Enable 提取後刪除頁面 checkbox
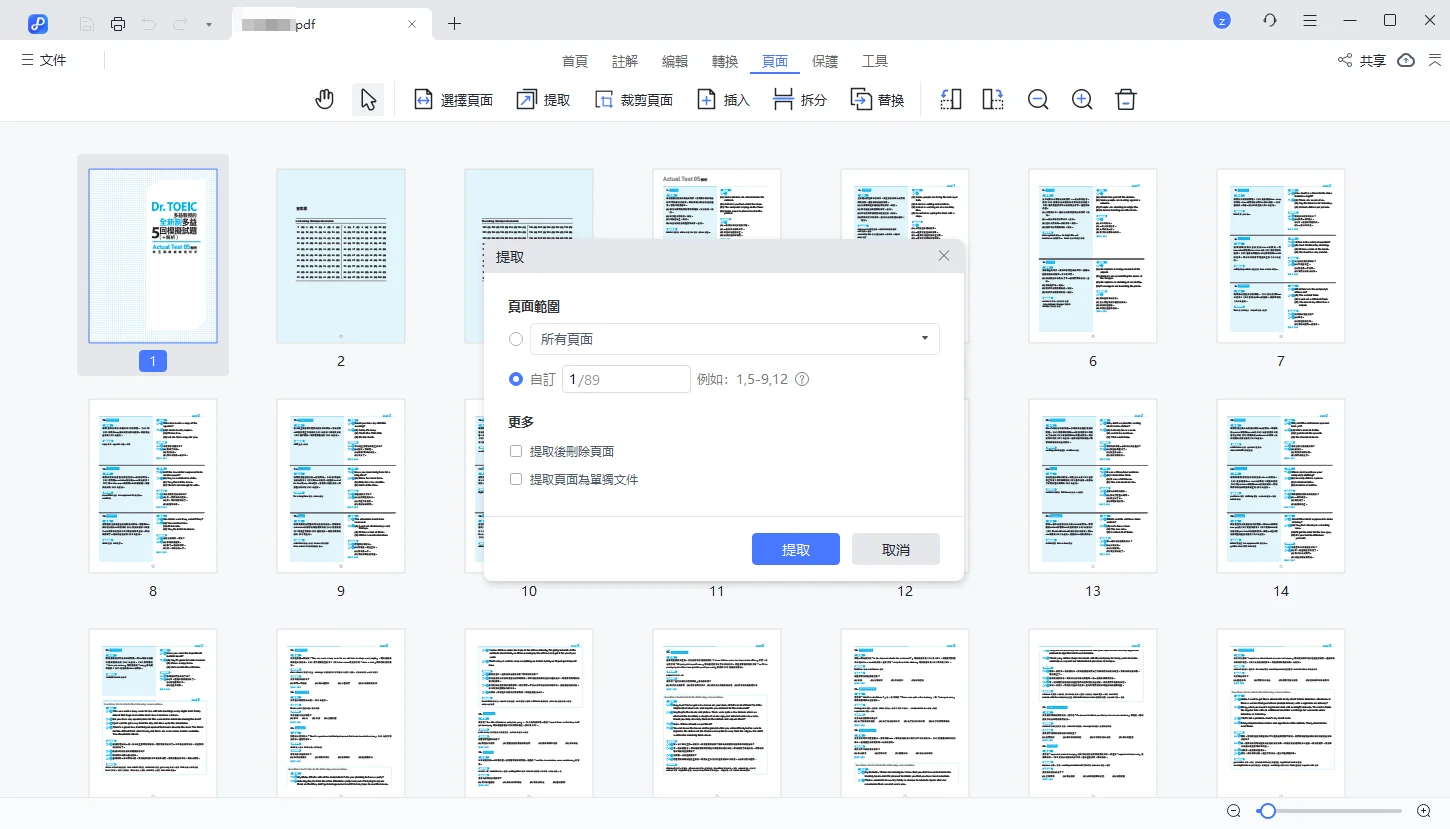Screen dimensions: 1450x829 [516, 451]
